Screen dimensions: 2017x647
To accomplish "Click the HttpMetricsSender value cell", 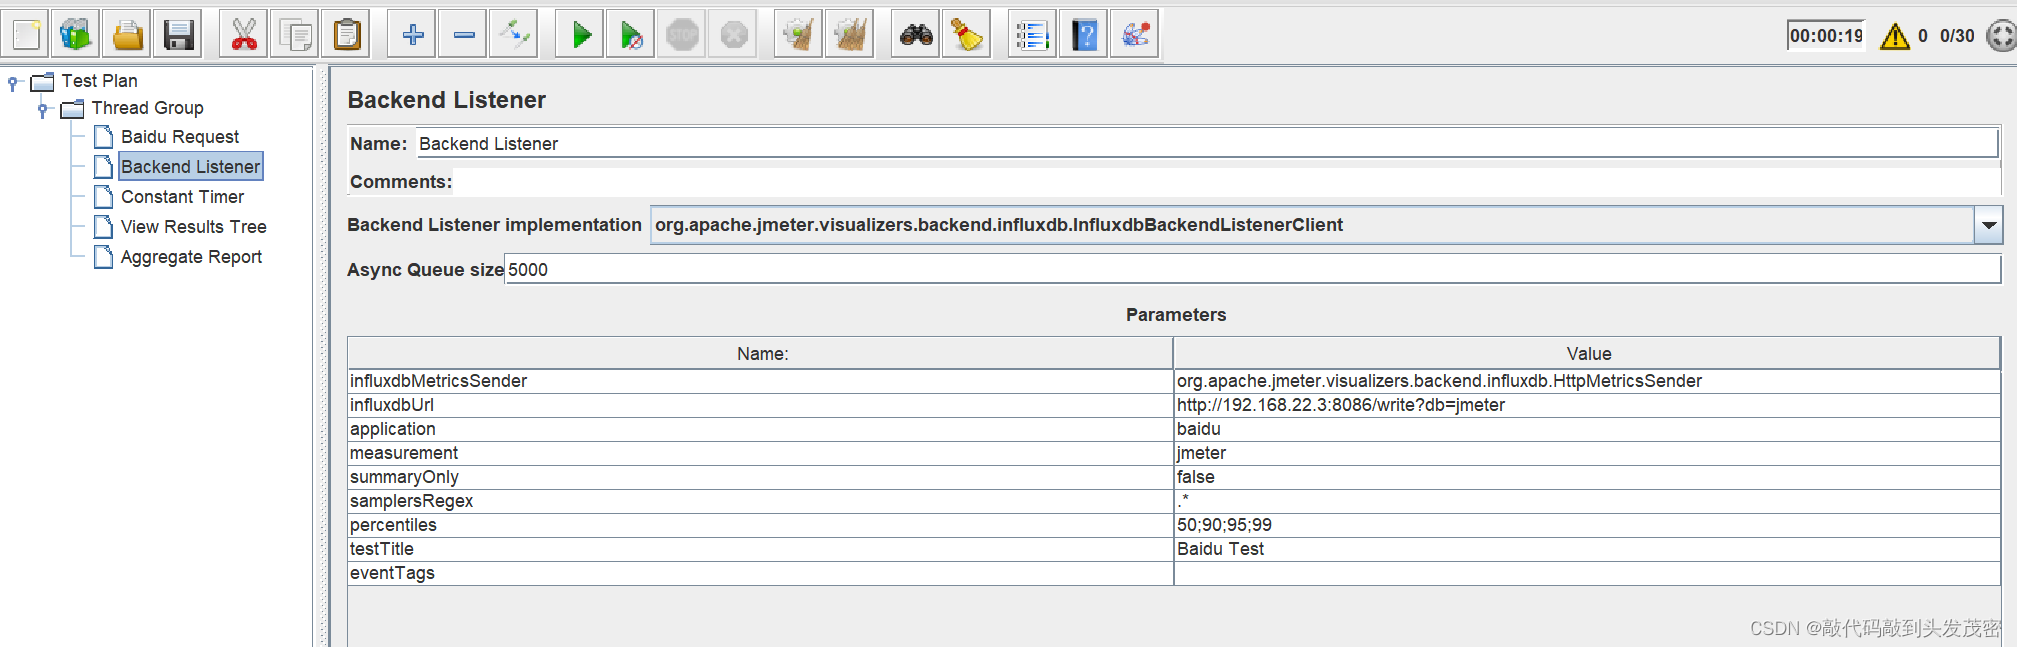I will coord(1587,381).
